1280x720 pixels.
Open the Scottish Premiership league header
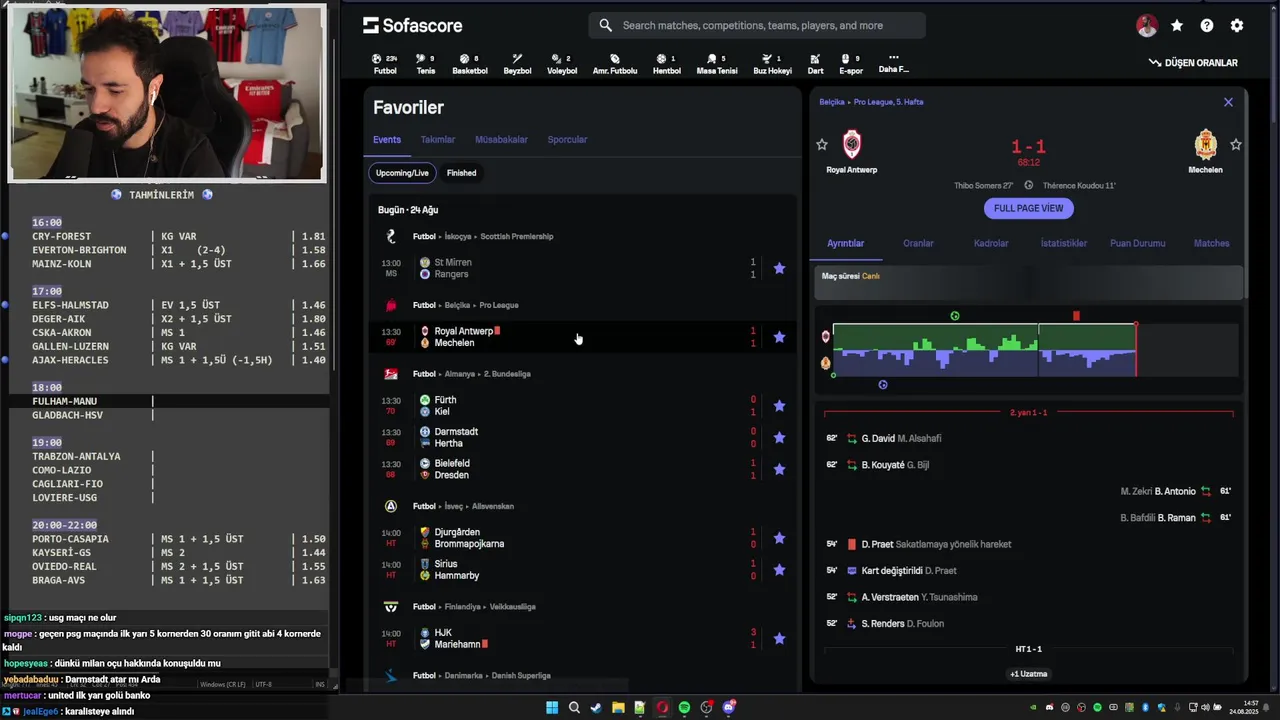[x=517, y=237]
